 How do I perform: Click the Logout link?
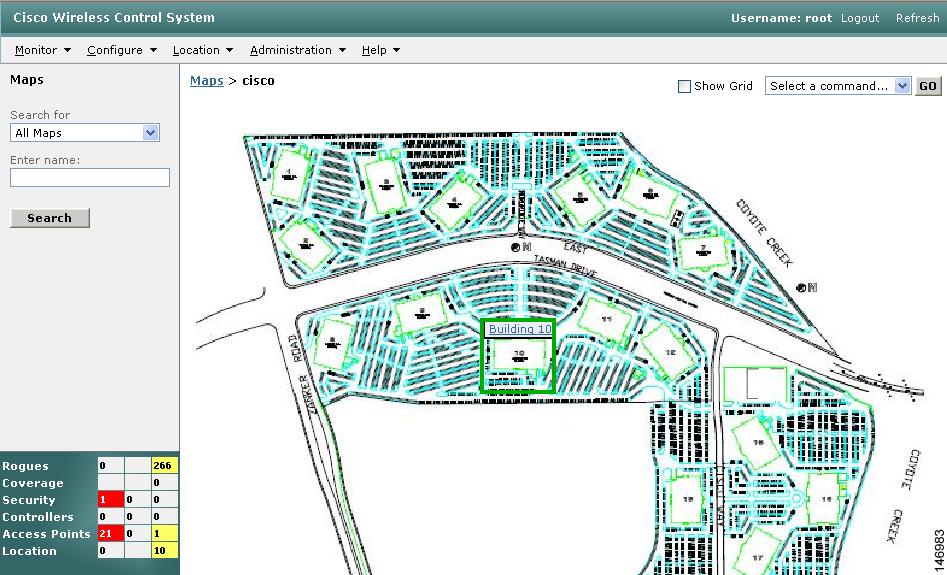(860, 18)
